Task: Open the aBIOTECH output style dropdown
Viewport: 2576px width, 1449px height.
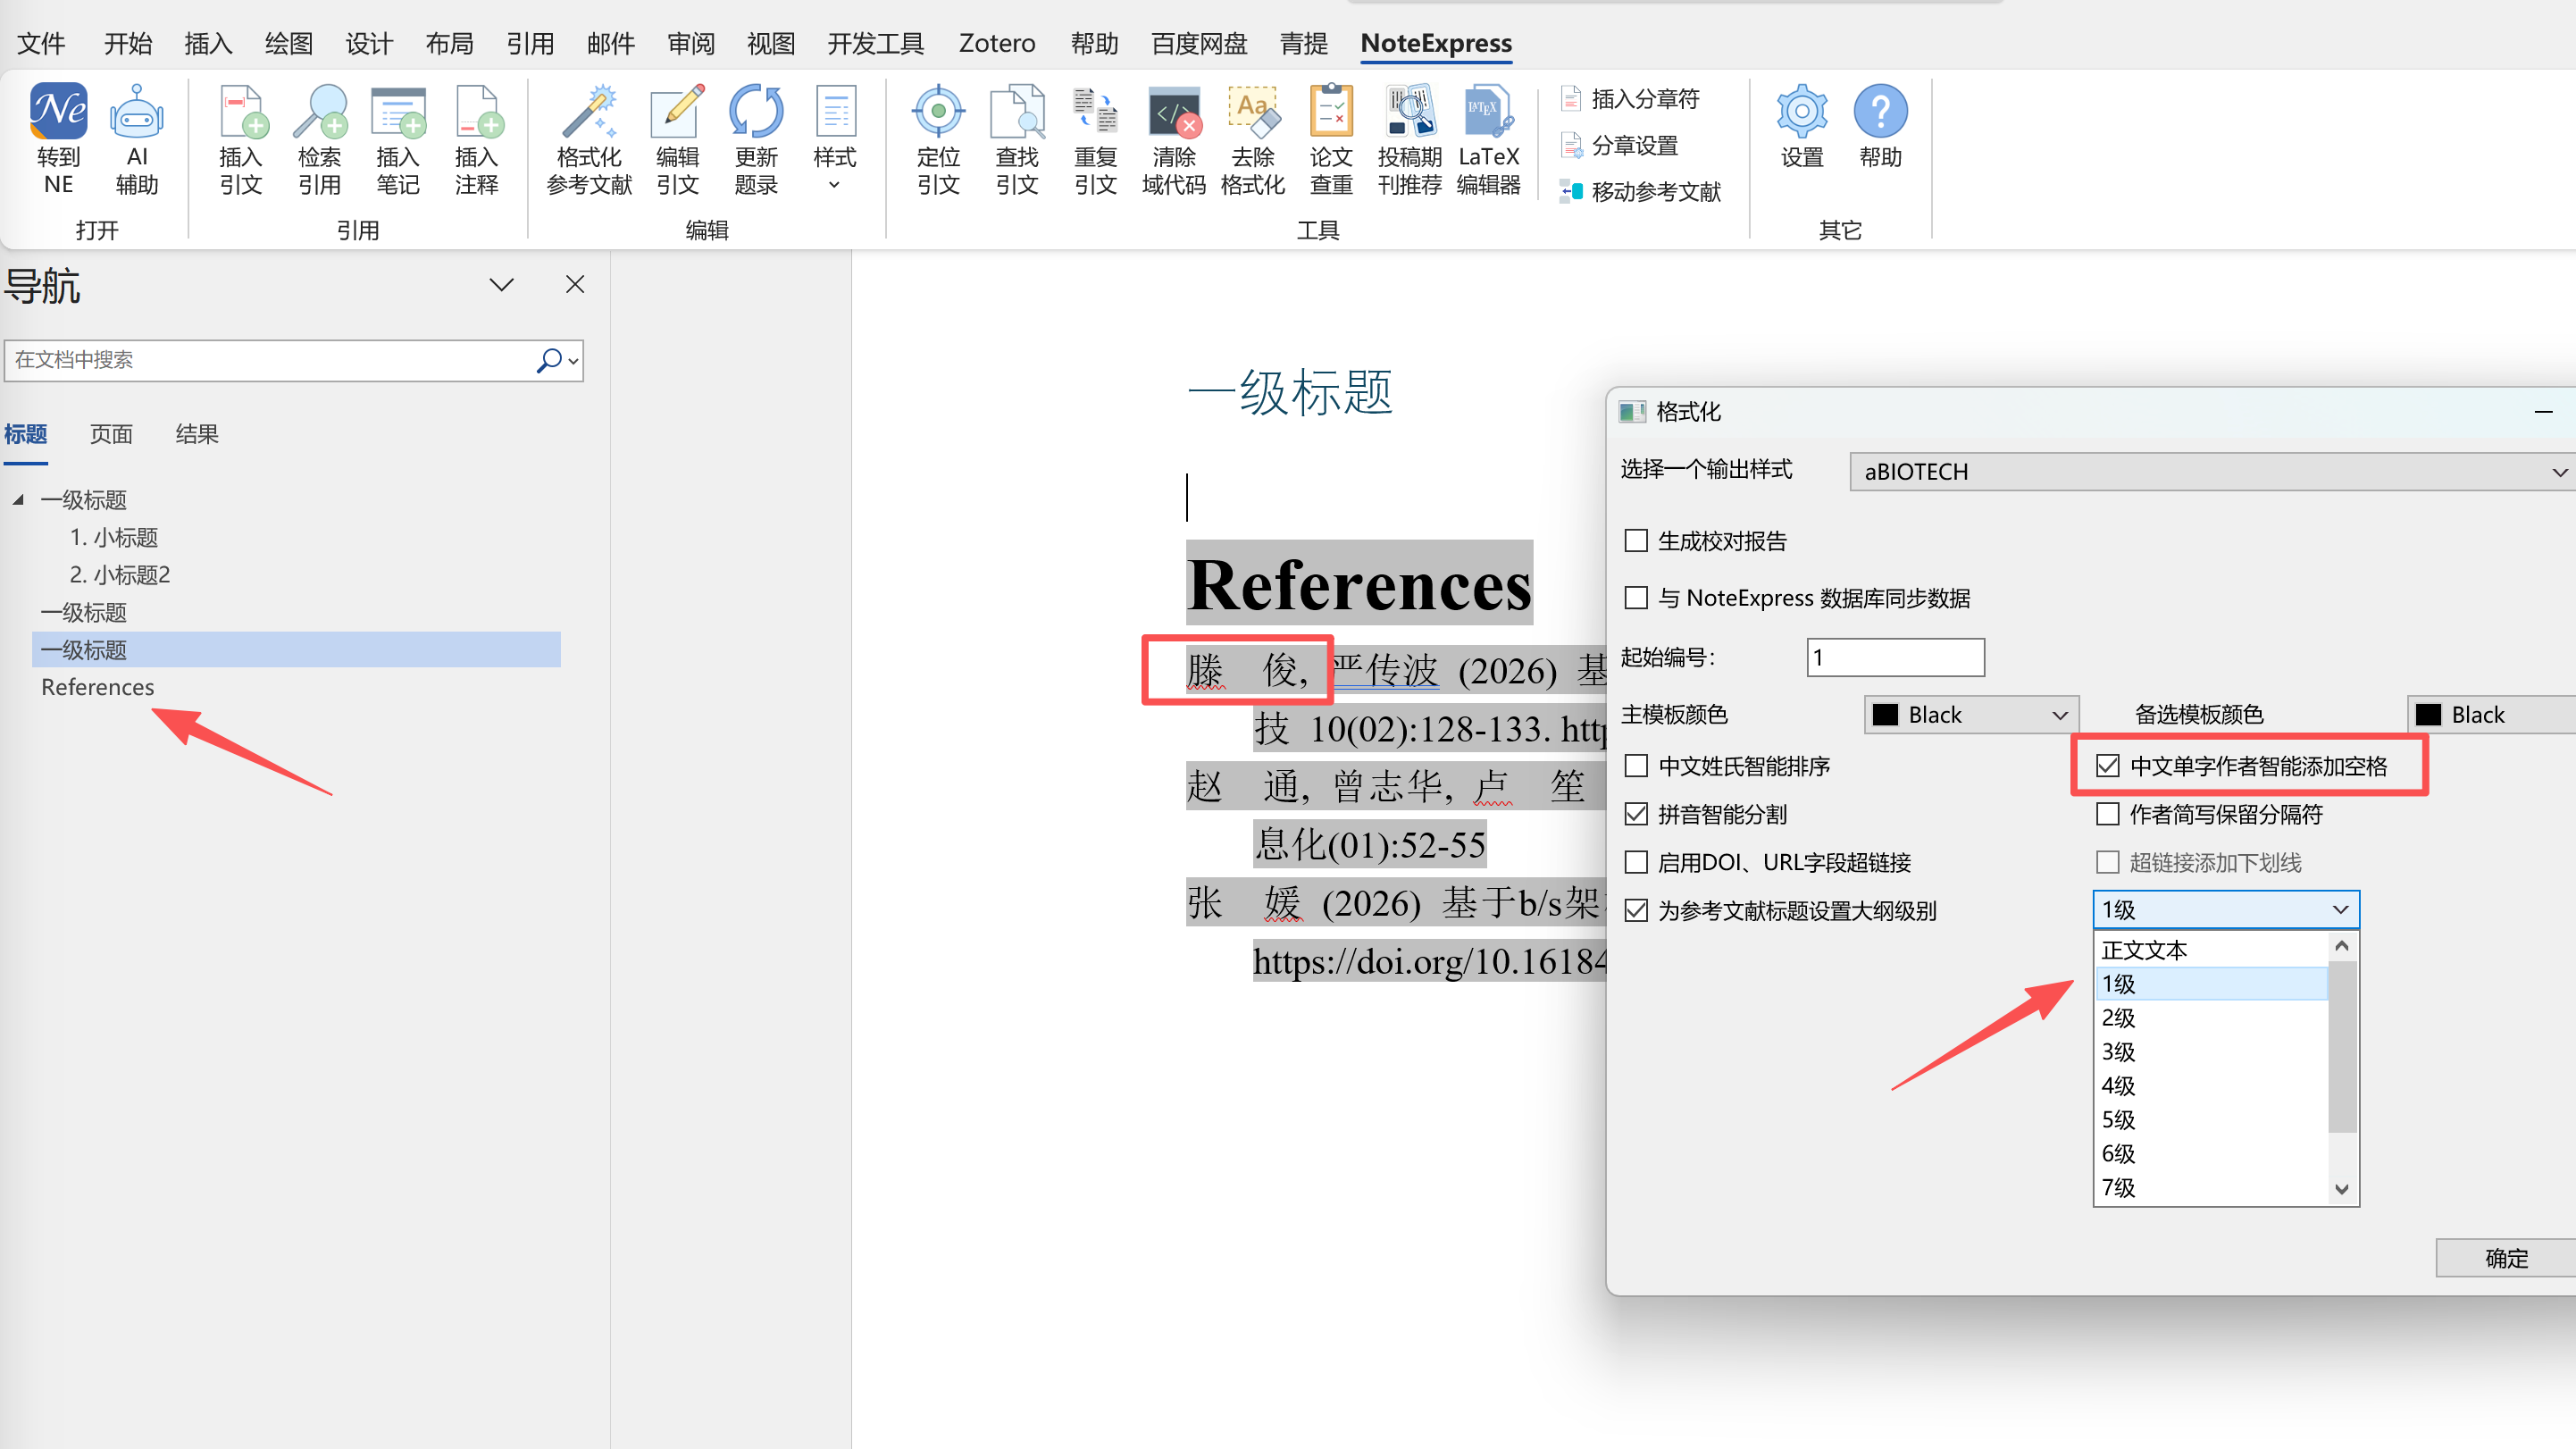Action: (2213, 472)
